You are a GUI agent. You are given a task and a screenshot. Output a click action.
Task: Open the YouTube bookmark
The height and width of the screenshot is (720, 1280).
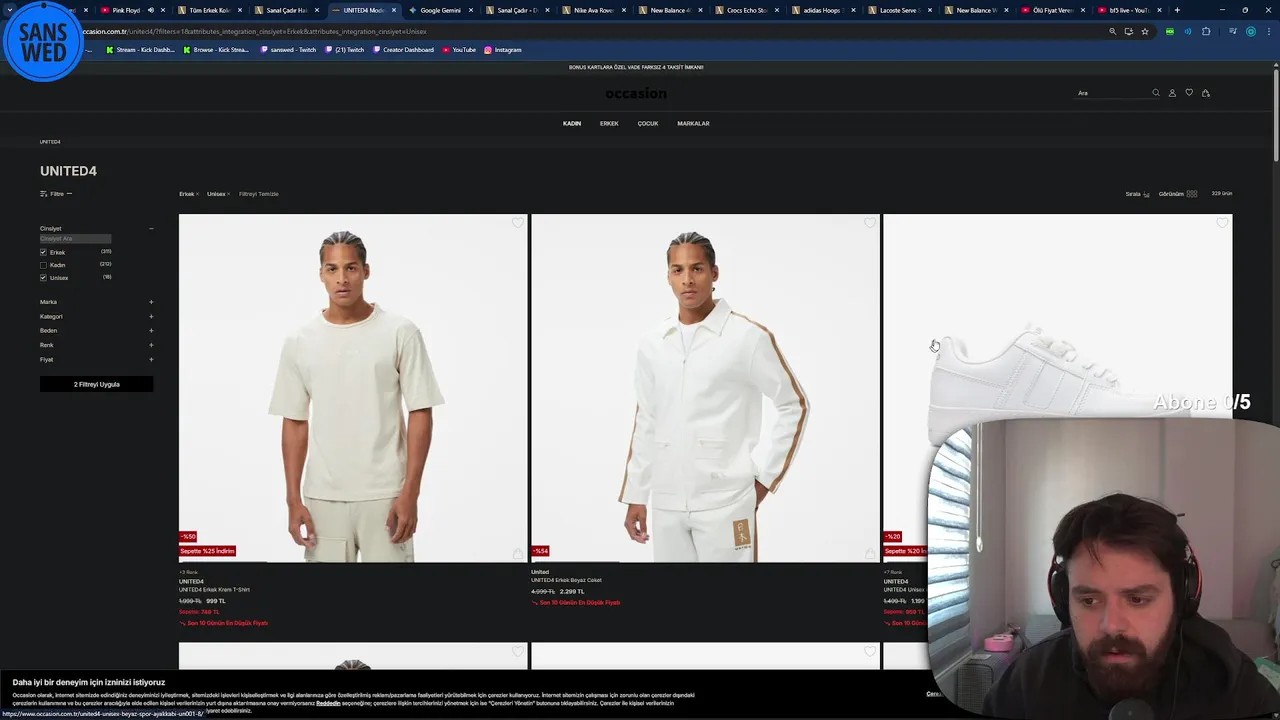point(459,50)
